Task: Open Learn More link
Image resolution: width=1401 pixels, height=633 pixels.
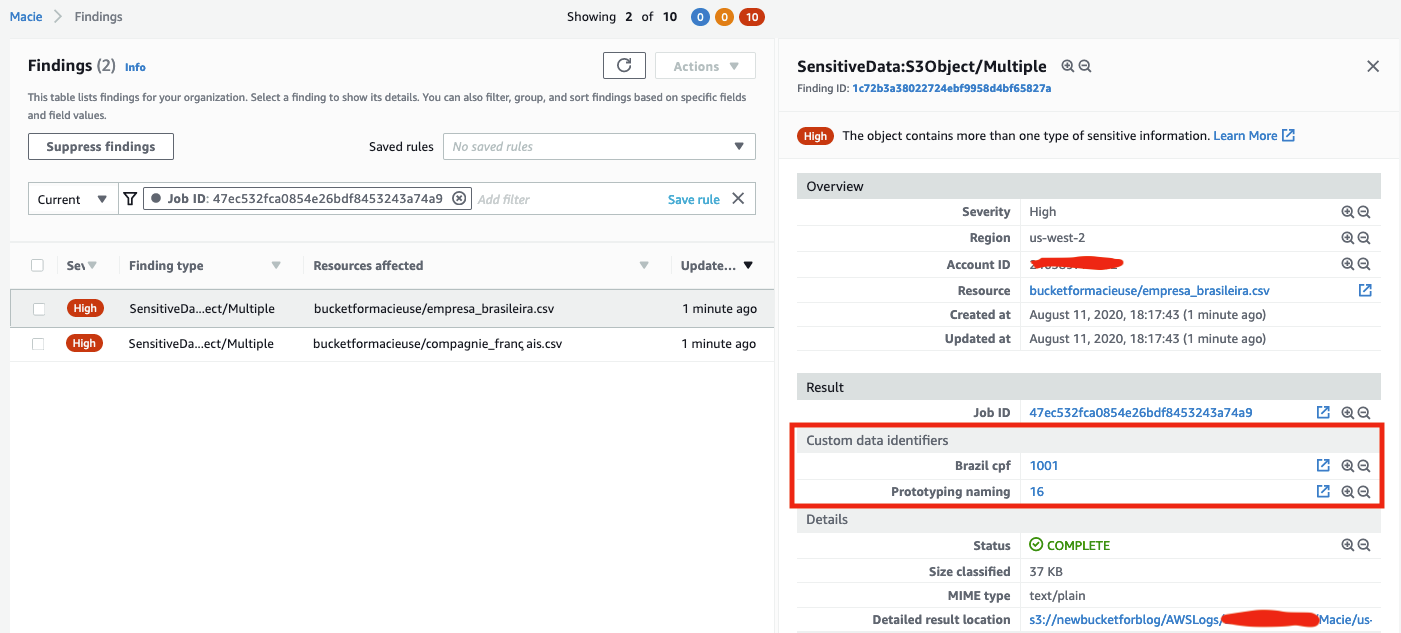Action: click(1254, 135)
